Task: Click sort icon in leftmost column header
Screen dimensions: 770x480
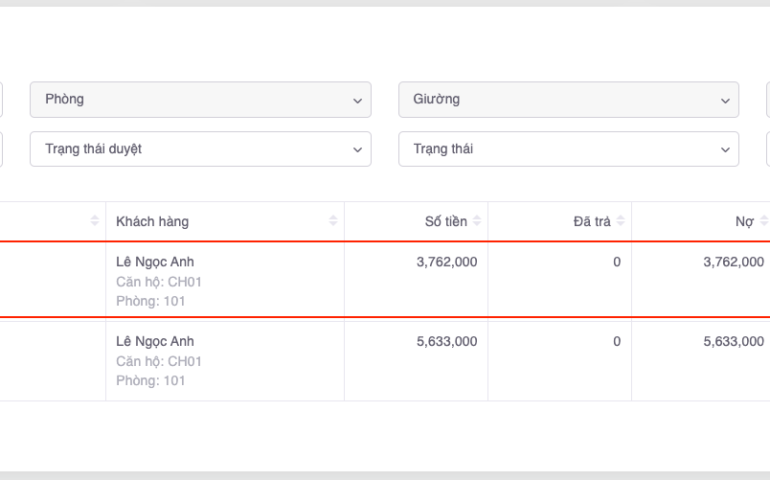Action: point(95,221)
